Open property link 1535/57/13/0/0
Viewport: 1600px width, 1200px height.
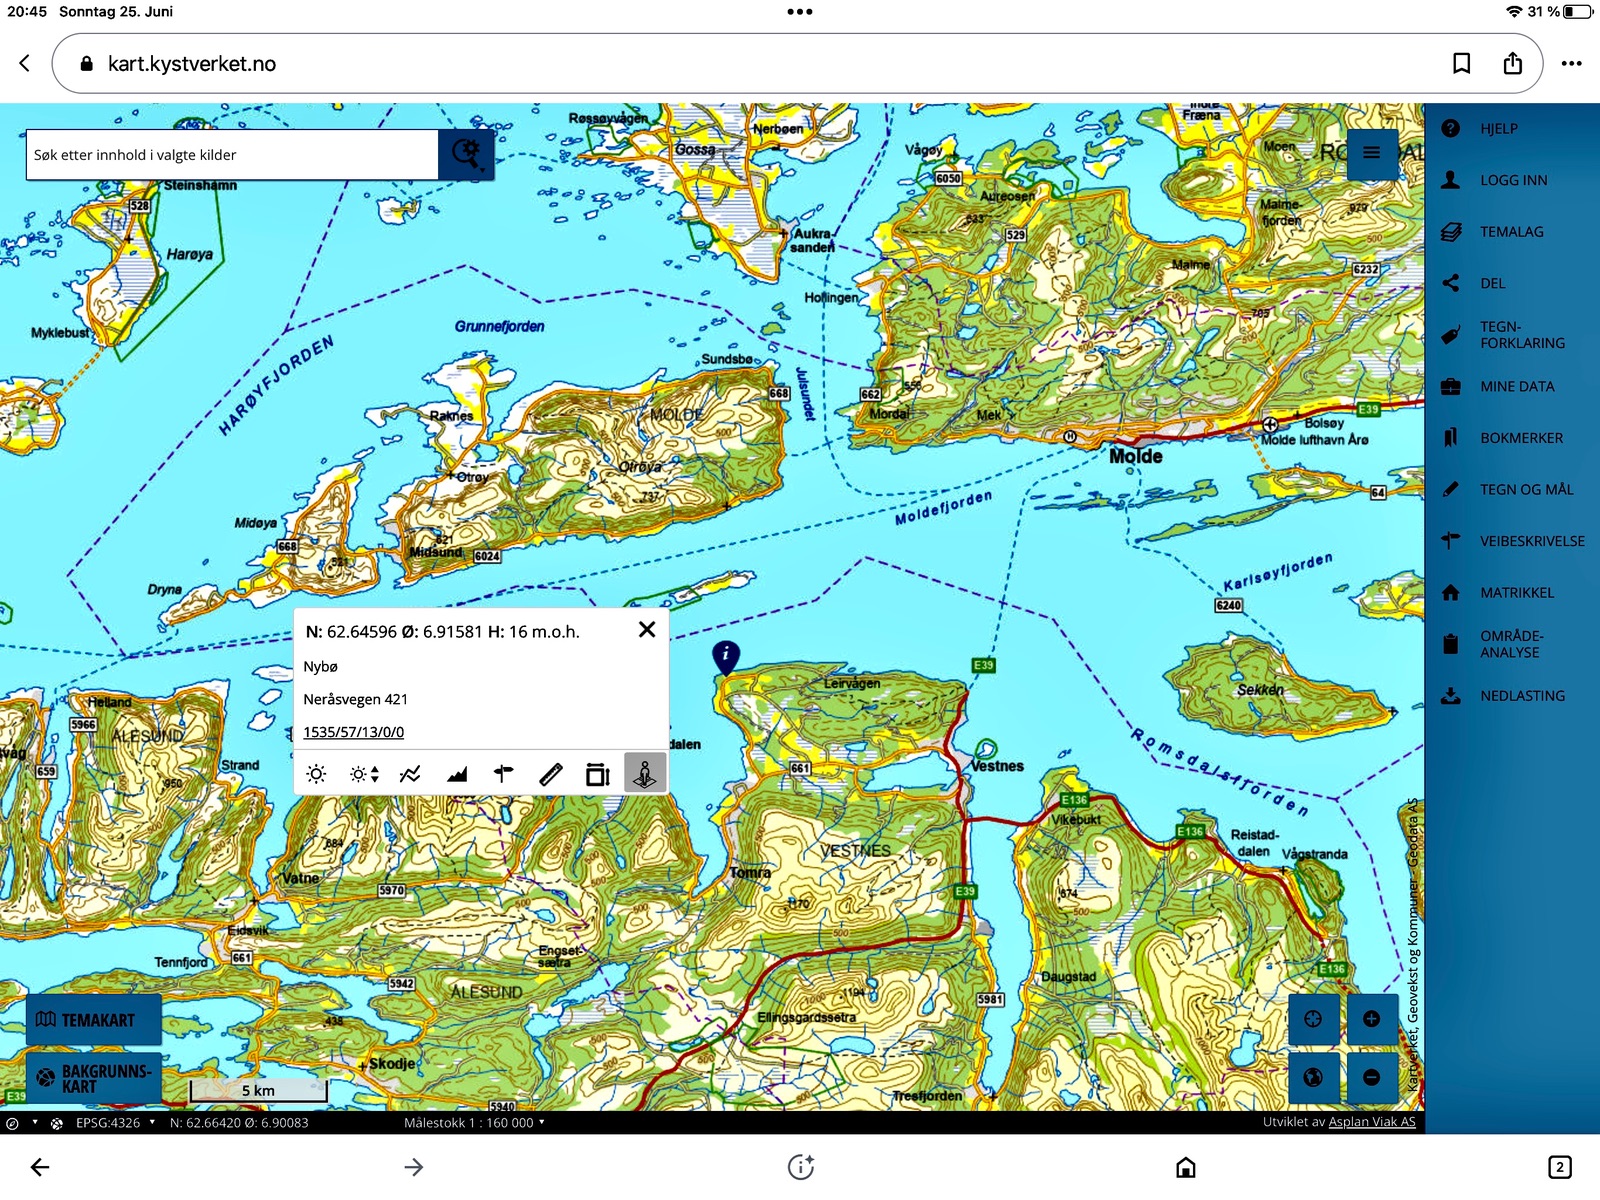[354, 732]
